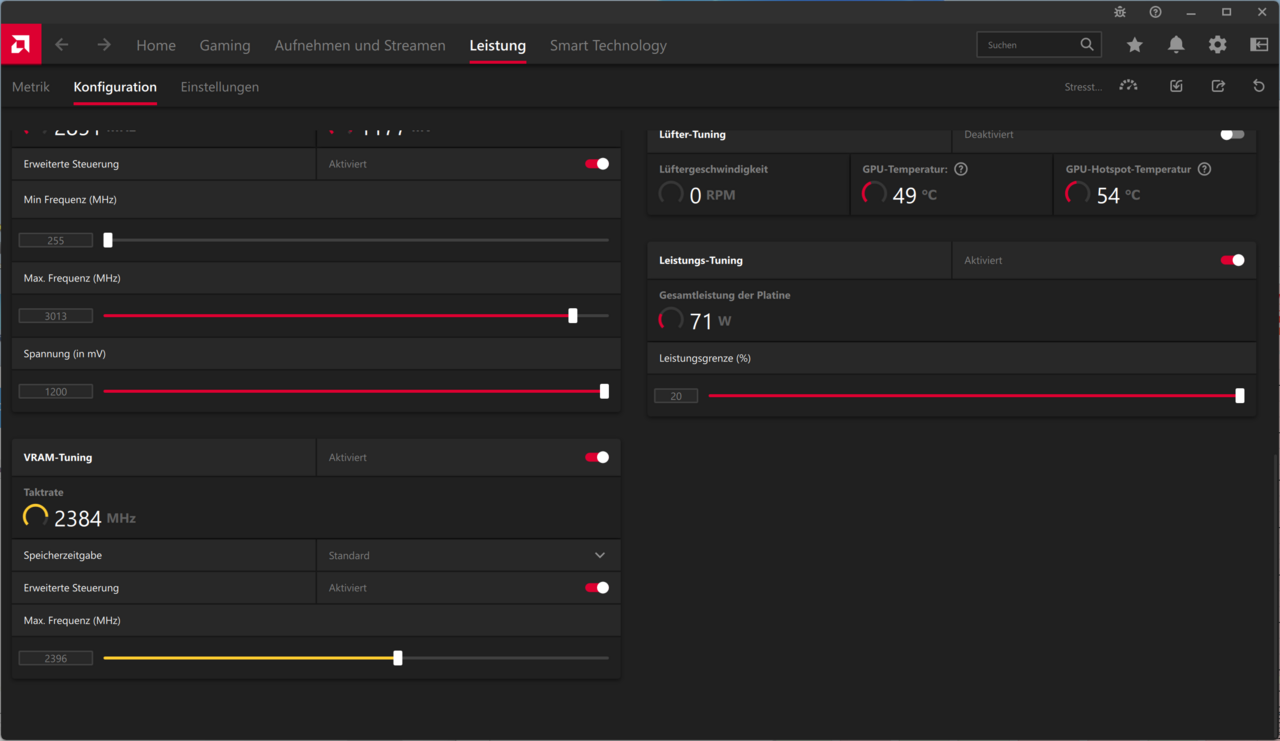
Task: Click Spannung slider handle
Action: pyautogui.click(x=604, y=391)
